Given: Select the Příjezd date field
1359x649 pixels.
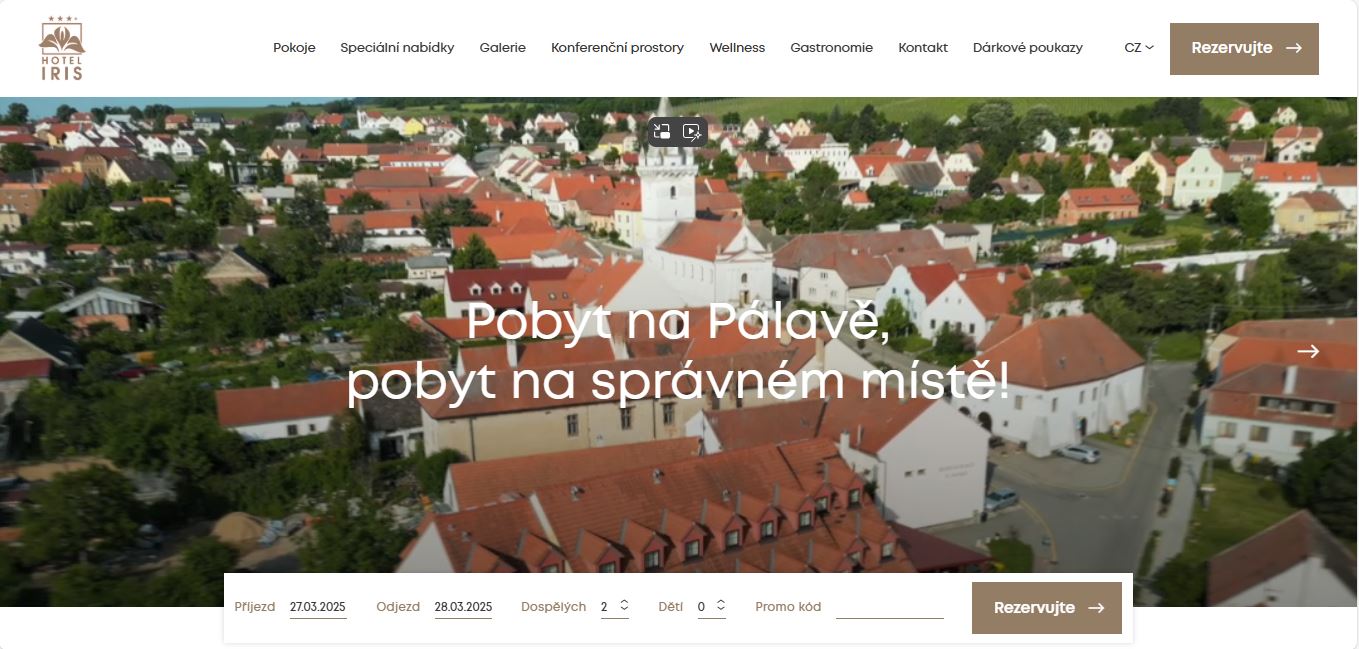Looking at the screenshot, I should tap(318, 607).
